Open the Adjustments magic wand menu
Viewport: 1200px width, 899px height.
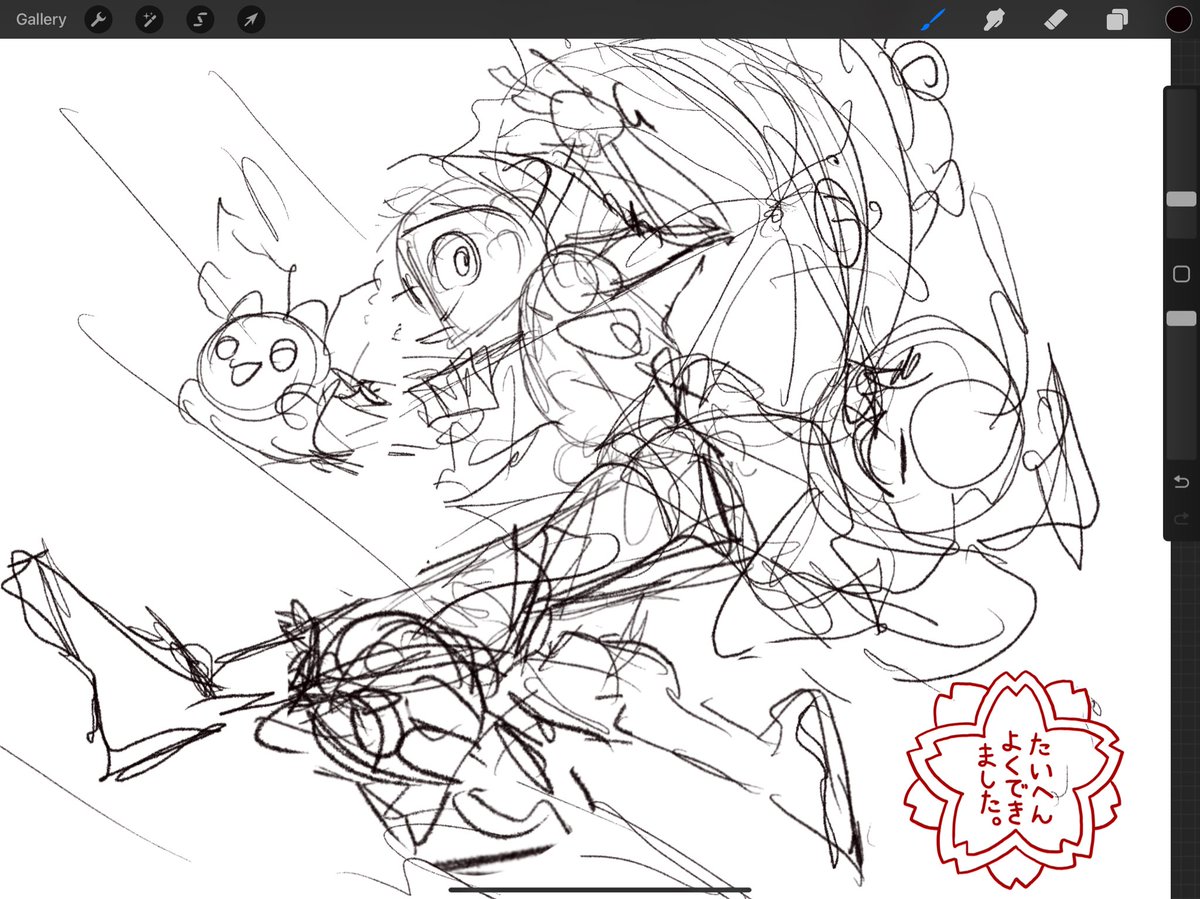(x=149, y=19)
